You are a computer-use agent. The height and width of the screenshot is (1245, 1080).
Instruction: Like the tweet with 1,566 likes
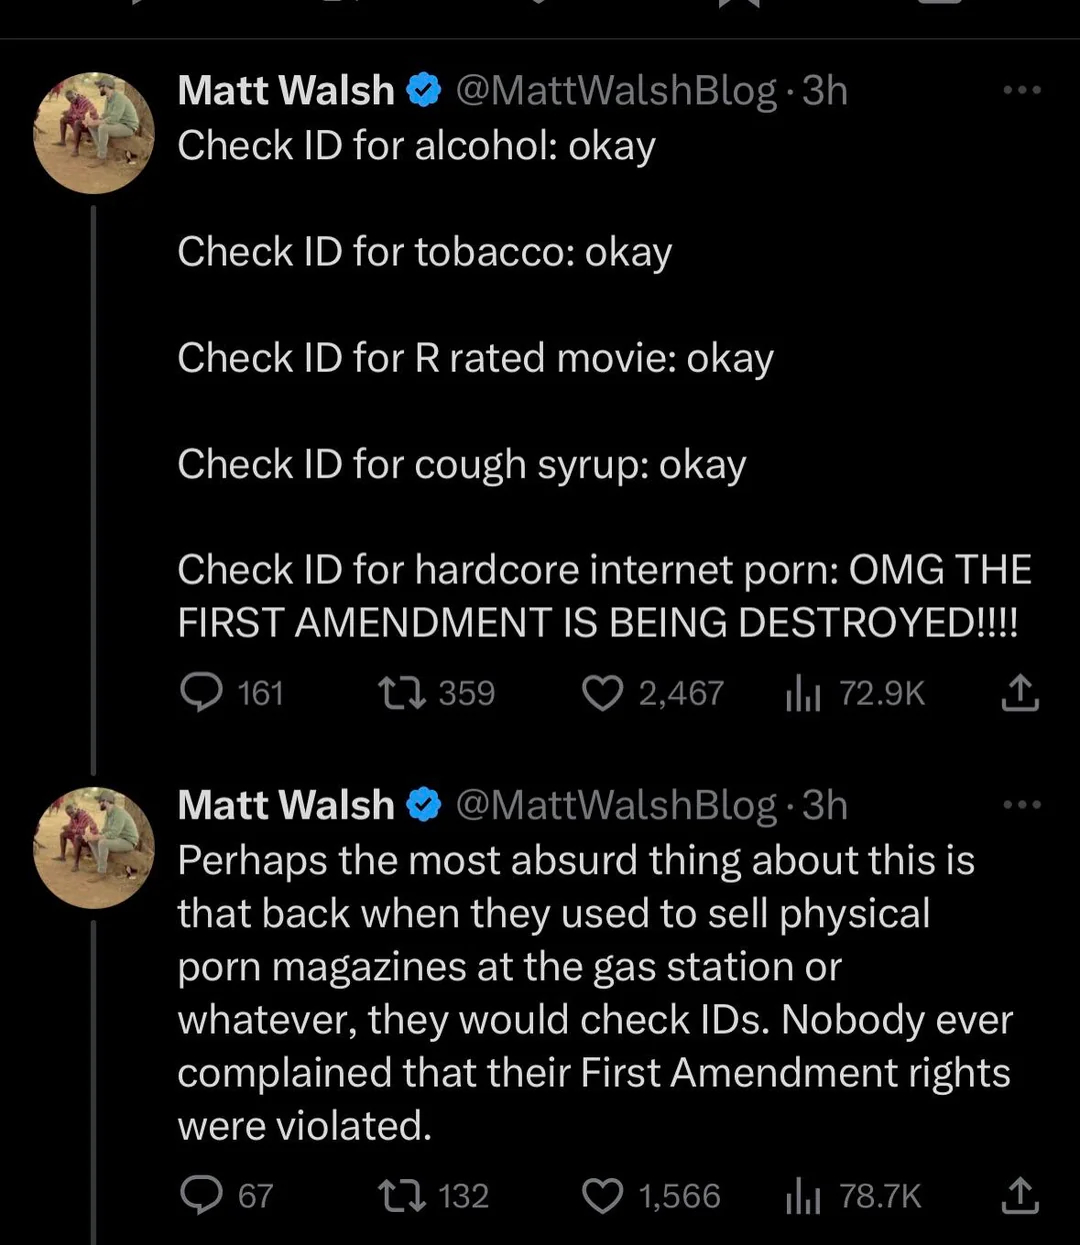pyautogui.click(x=603, y=1195)
